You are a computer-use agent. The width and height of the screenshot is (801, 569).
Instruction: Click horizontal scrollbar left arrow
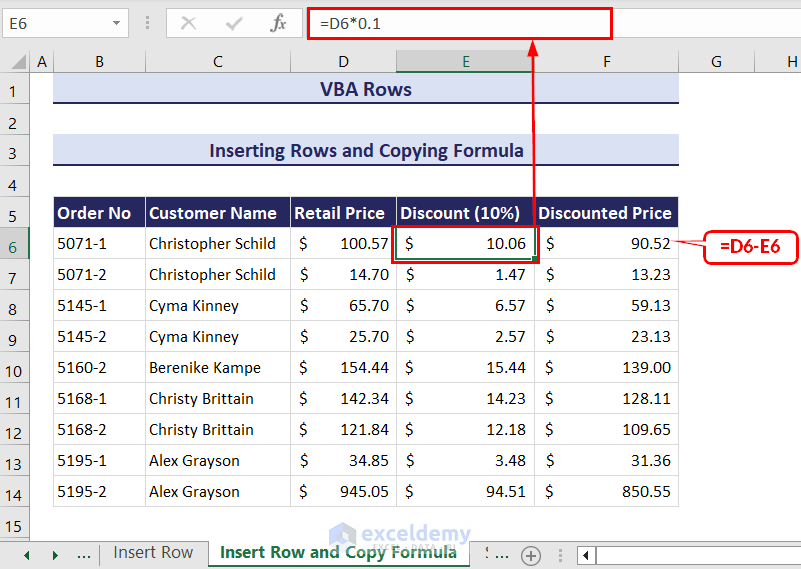586,555
